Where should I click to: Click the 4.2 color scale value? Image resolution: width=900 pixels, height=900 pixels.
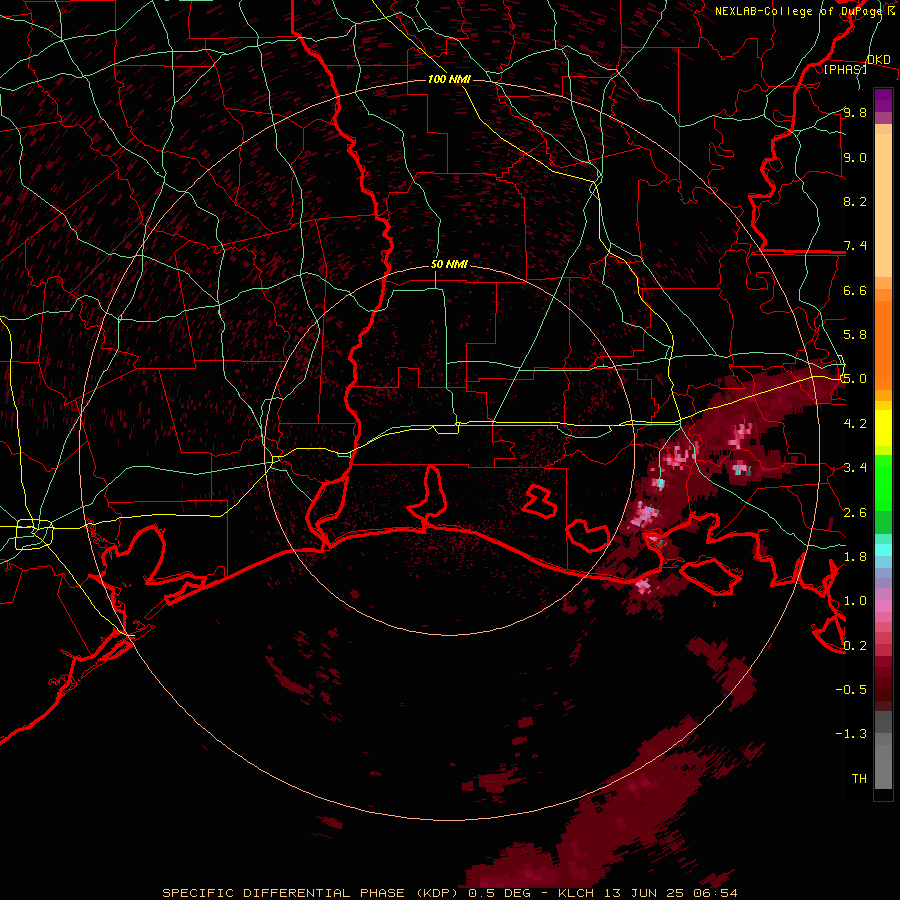[855, 424]
